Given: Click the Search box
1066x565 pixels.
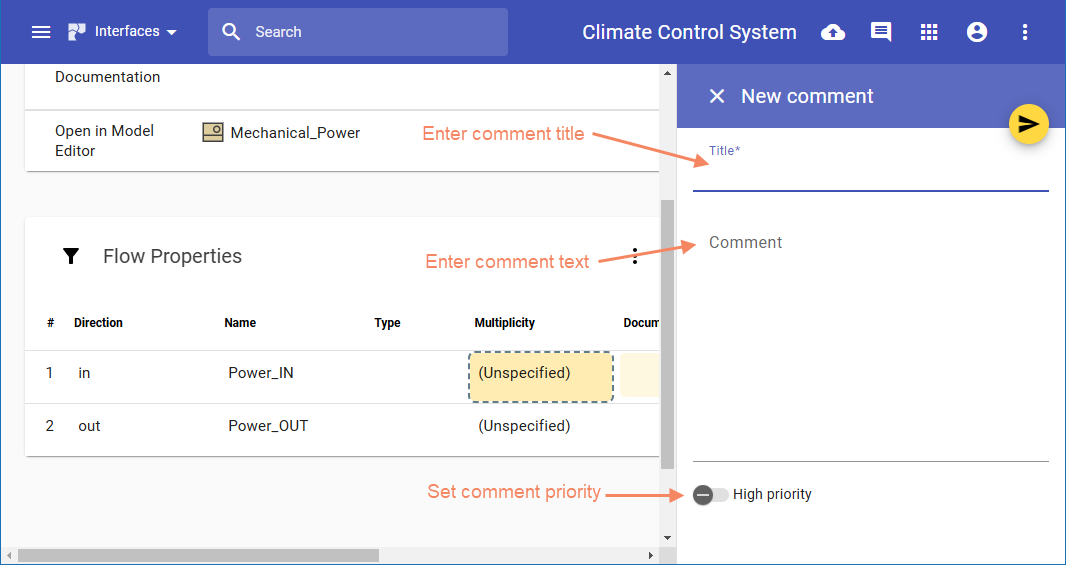Looking at the screenshot, I should click(358, 32).
